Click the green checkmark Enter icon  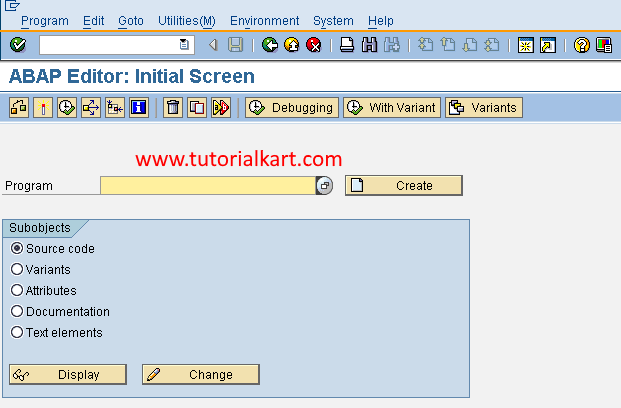tap(18, 45)
